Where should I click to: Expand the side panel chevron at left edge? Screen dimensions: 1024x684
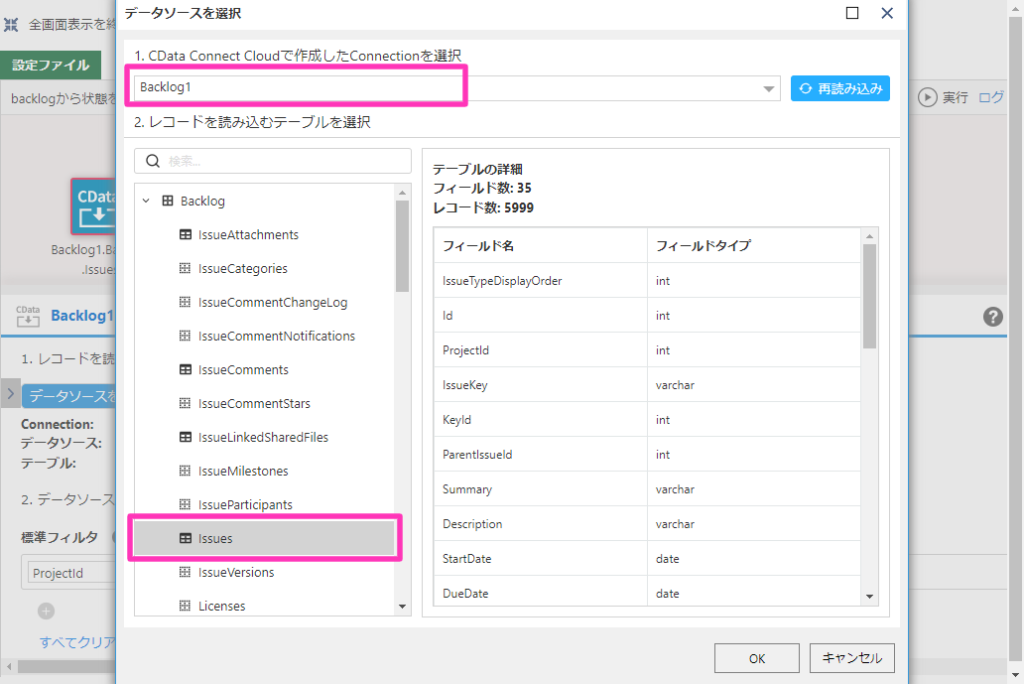click(10, 393)
